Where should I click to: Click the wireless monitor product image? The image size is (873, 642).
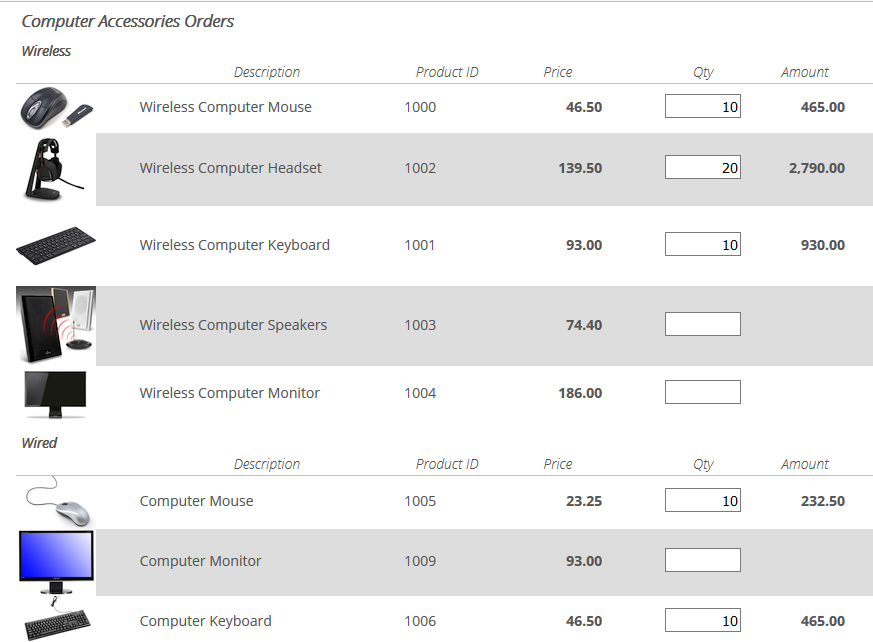(56, 394)
